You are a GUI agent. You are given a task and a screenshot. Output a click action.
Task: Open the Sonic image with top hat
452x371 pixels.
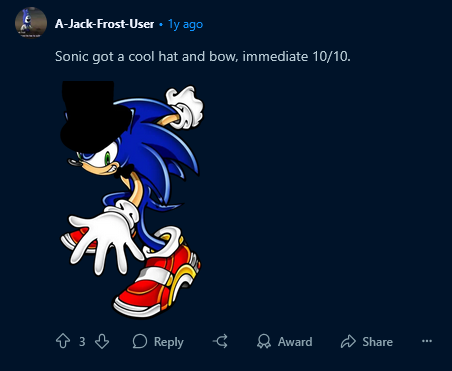pos(132,199)
